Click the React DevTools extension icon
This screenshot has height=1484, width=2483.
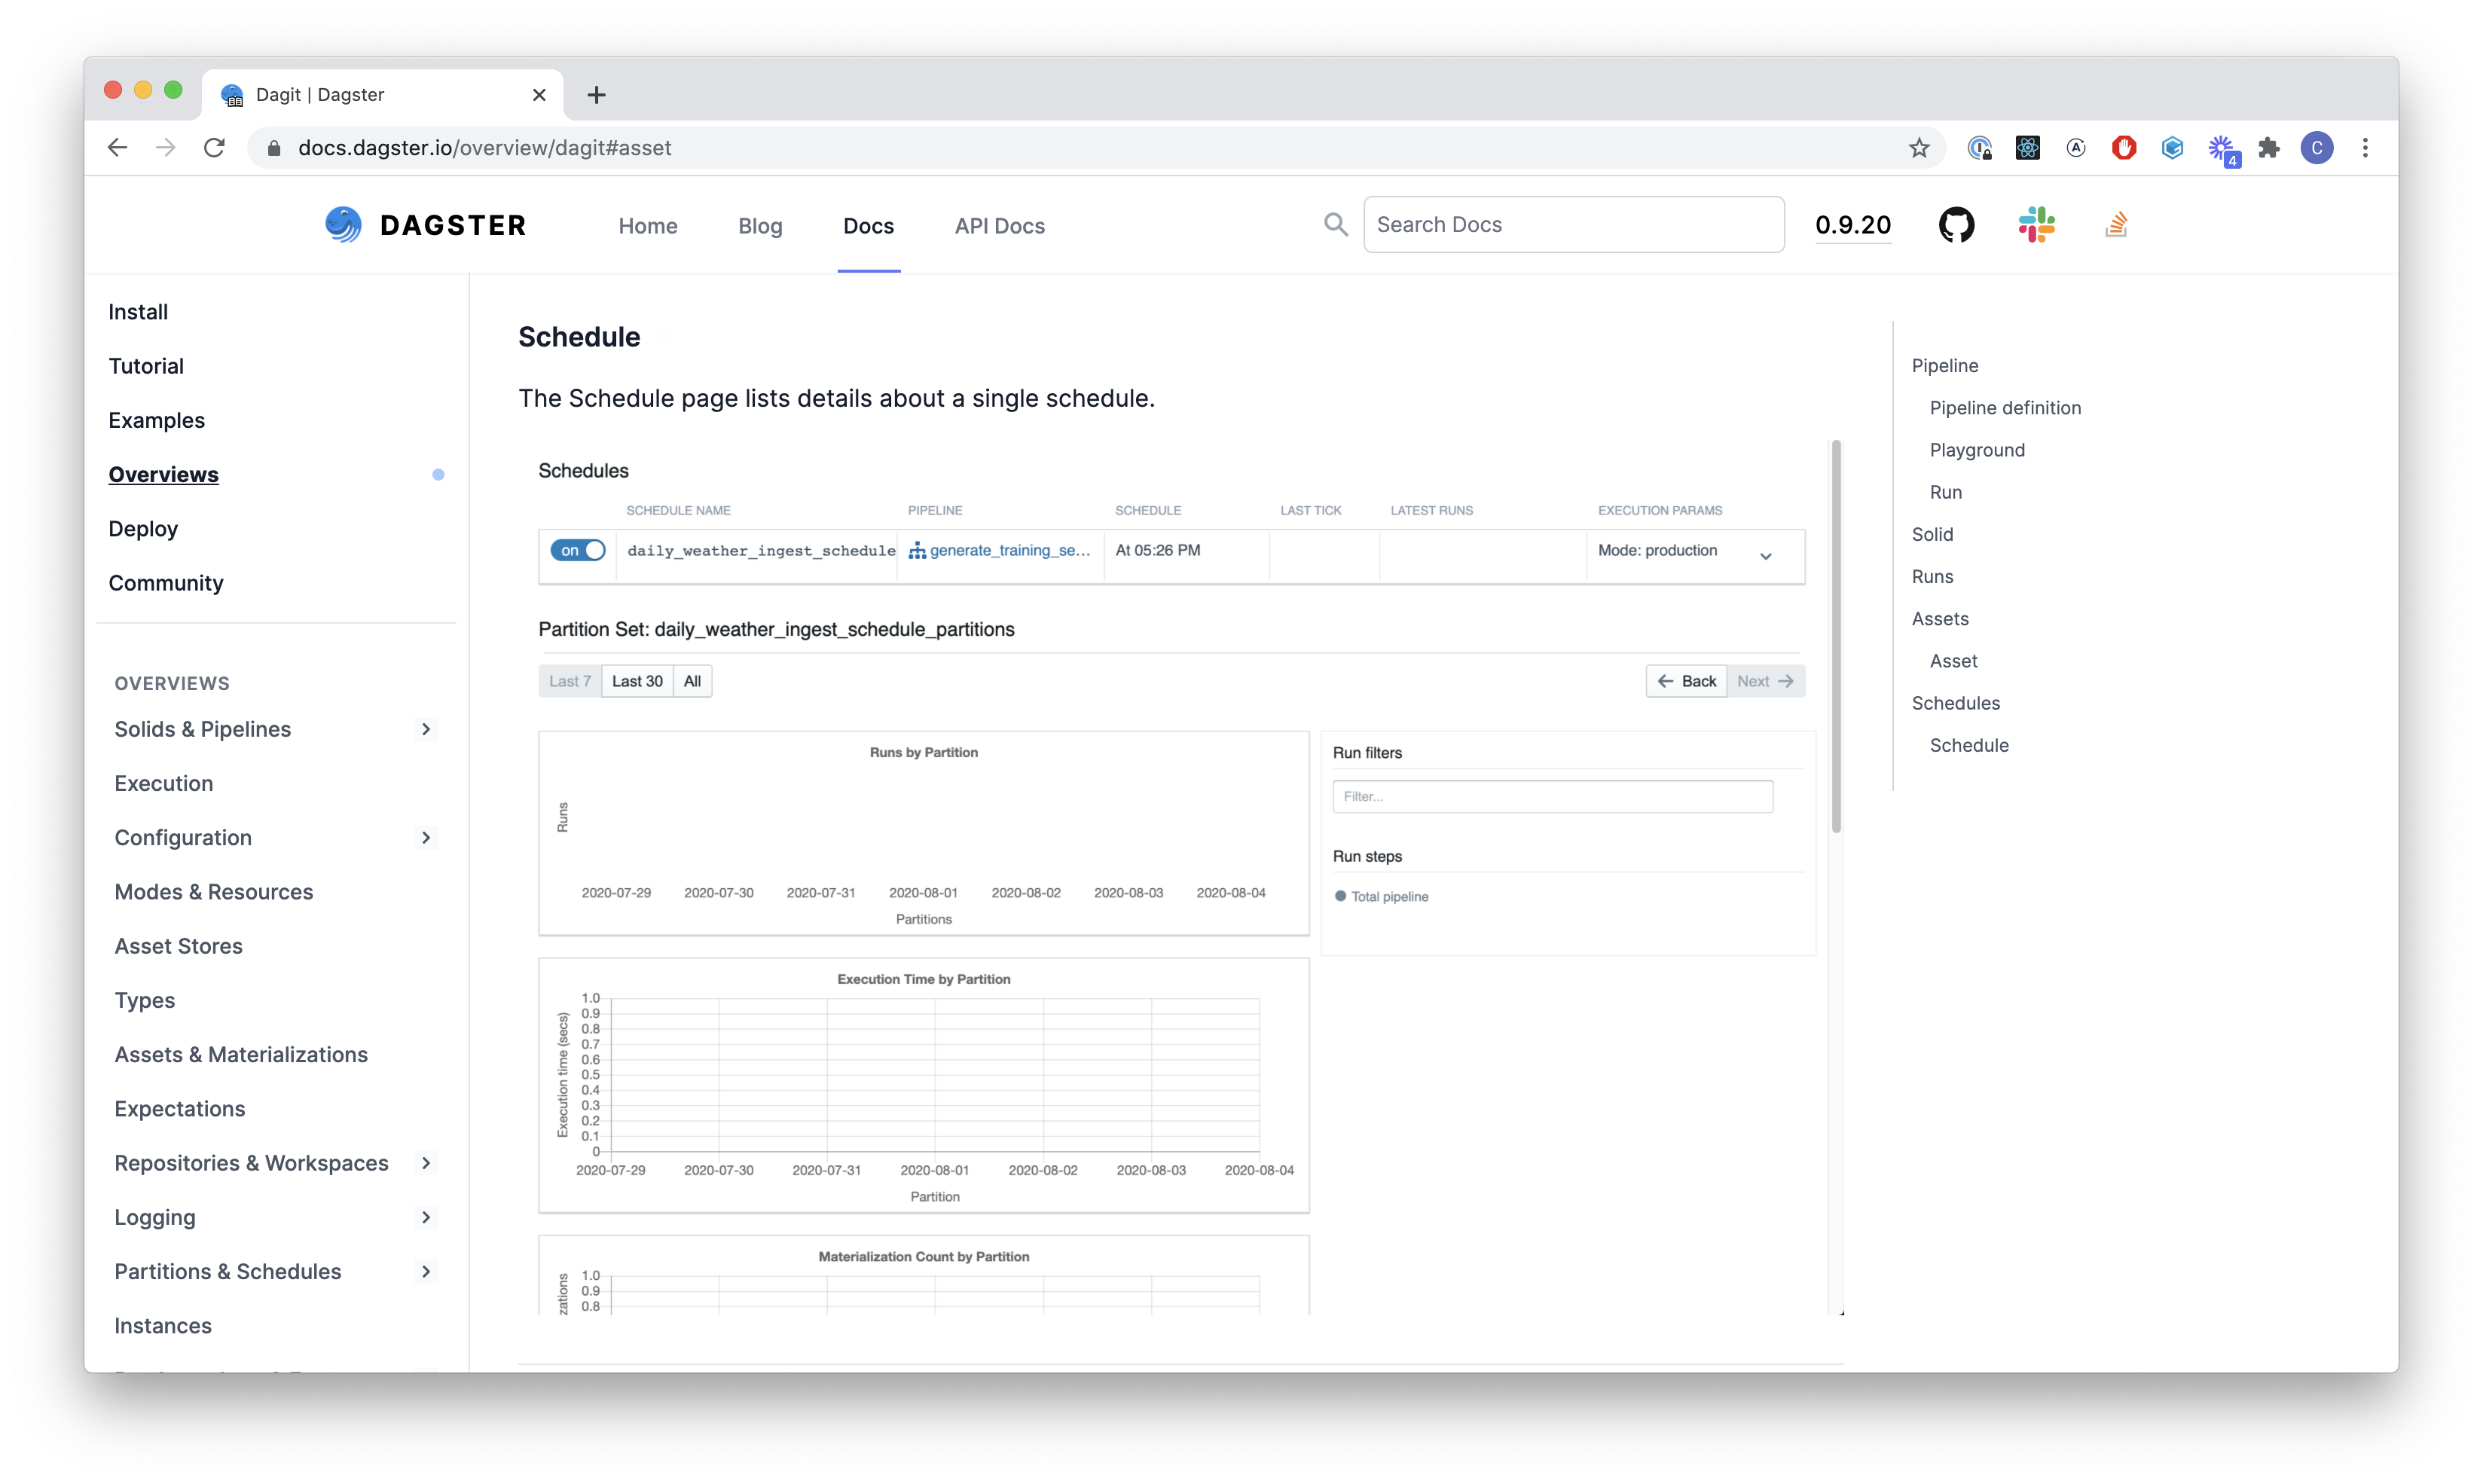[2027, 148]
